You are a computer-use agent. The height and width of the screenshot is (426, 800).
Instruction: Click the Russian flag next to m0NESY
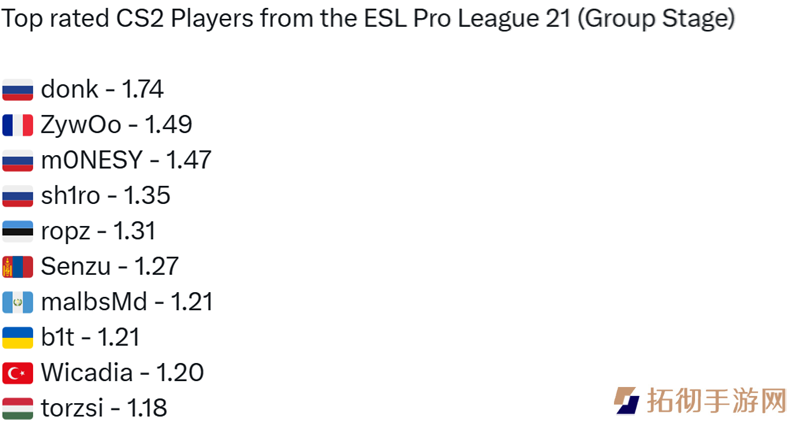click(17, 161)
